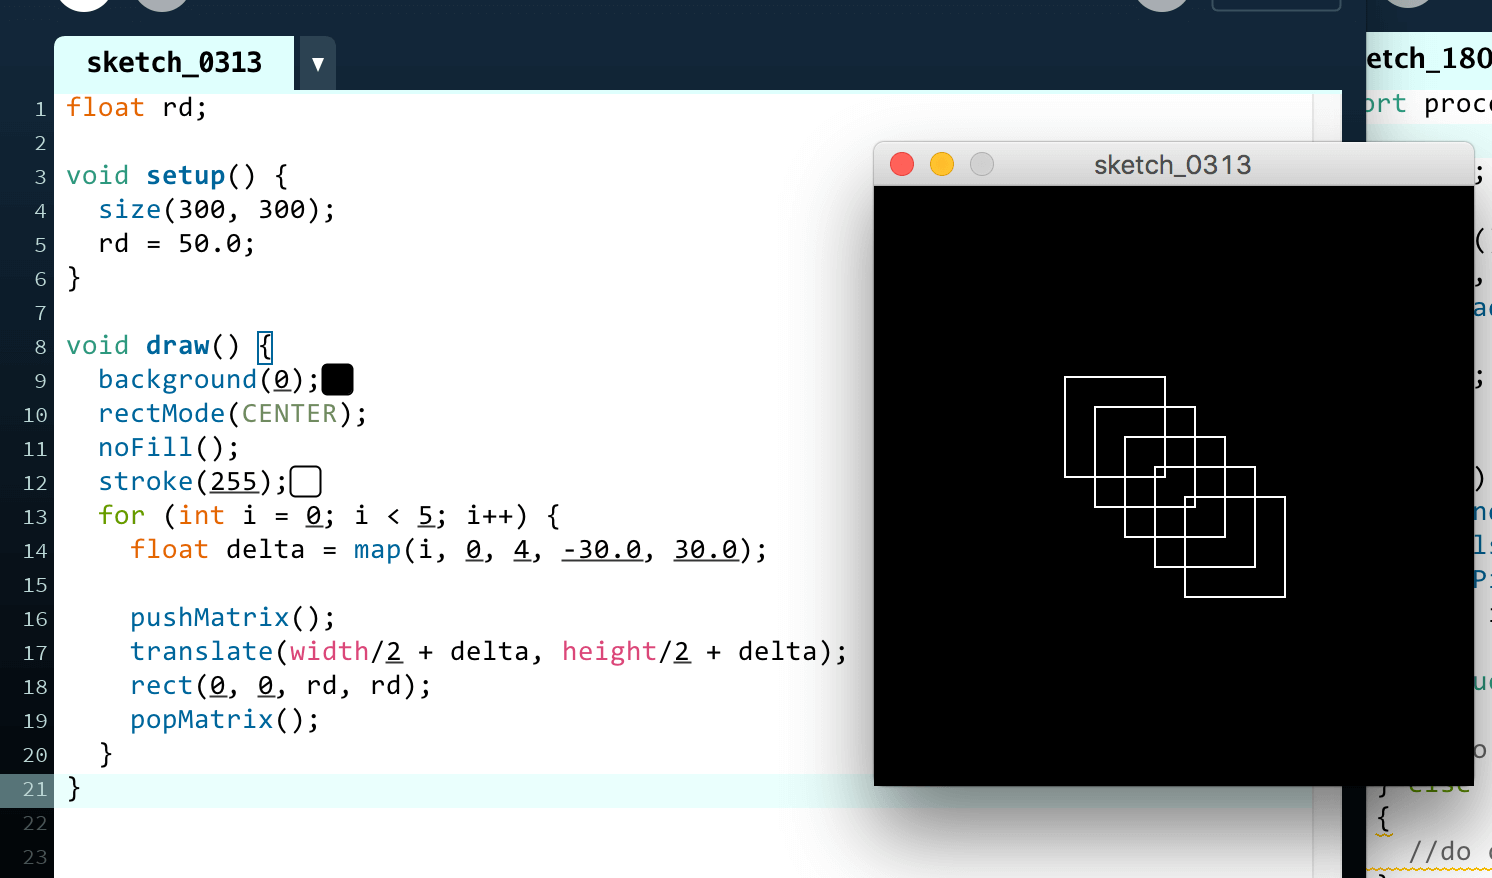Viewport: 1492px width, 878px height.
Task: Place the cursor on the rectMode(CENTER) line
Action: point(233,414)
